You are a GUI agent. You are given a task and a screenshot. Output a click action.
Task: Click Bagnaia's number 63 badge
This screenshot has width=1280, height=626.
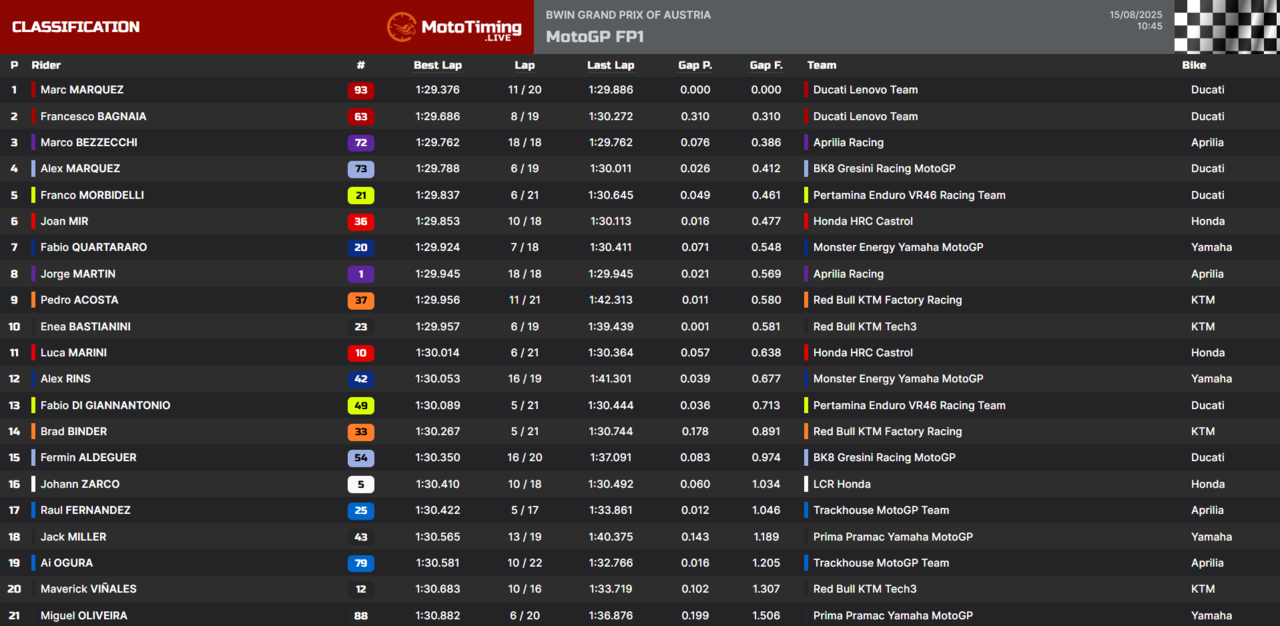[361, 116]
